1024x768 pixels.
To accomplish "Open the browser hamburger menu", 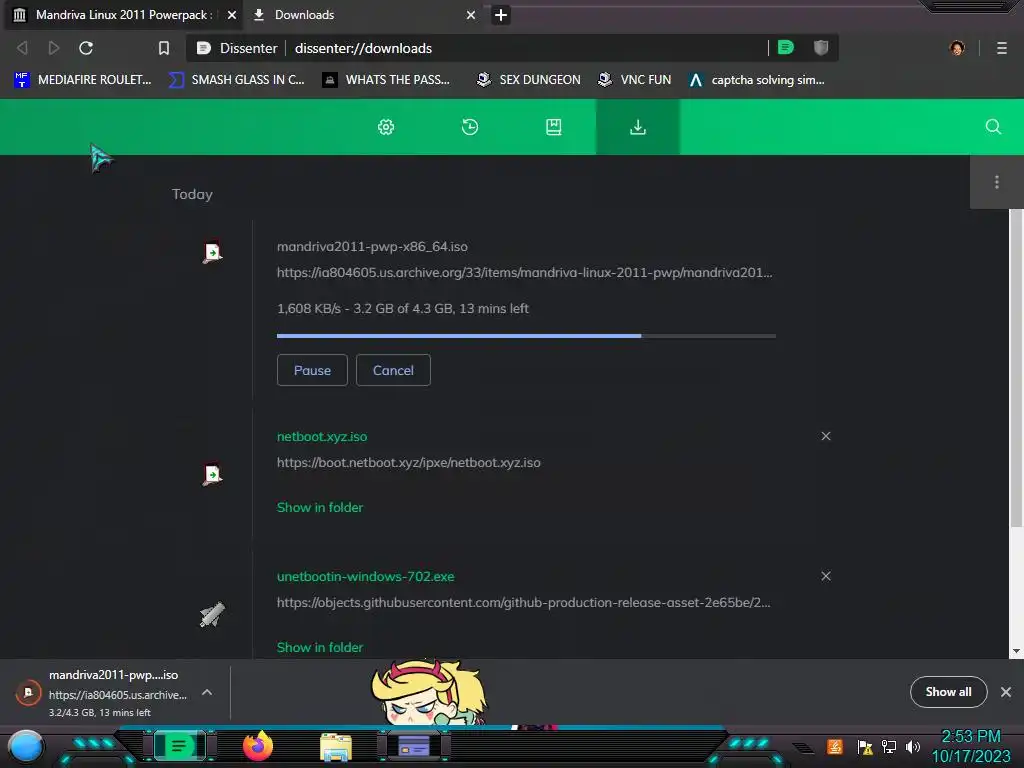I will click(x=1002, y=48).
